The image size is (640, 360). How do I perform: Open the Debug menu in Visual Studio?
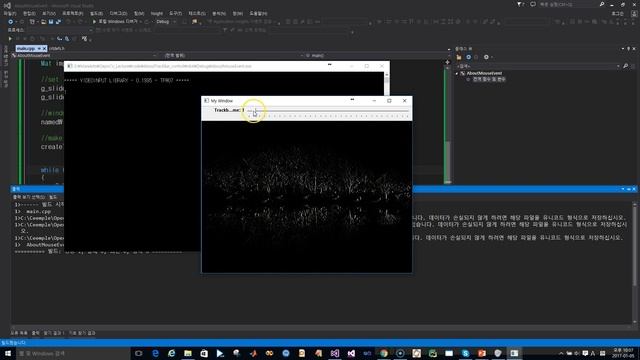click(x=118, y=13)
